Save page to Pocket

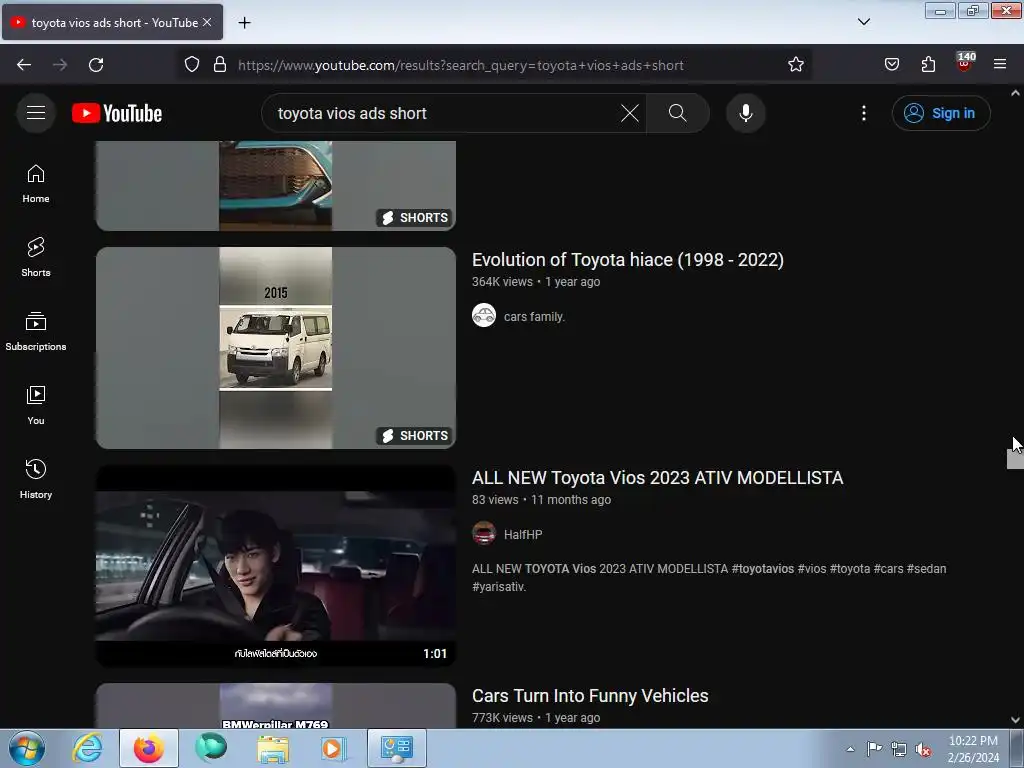tap(892, 65)
